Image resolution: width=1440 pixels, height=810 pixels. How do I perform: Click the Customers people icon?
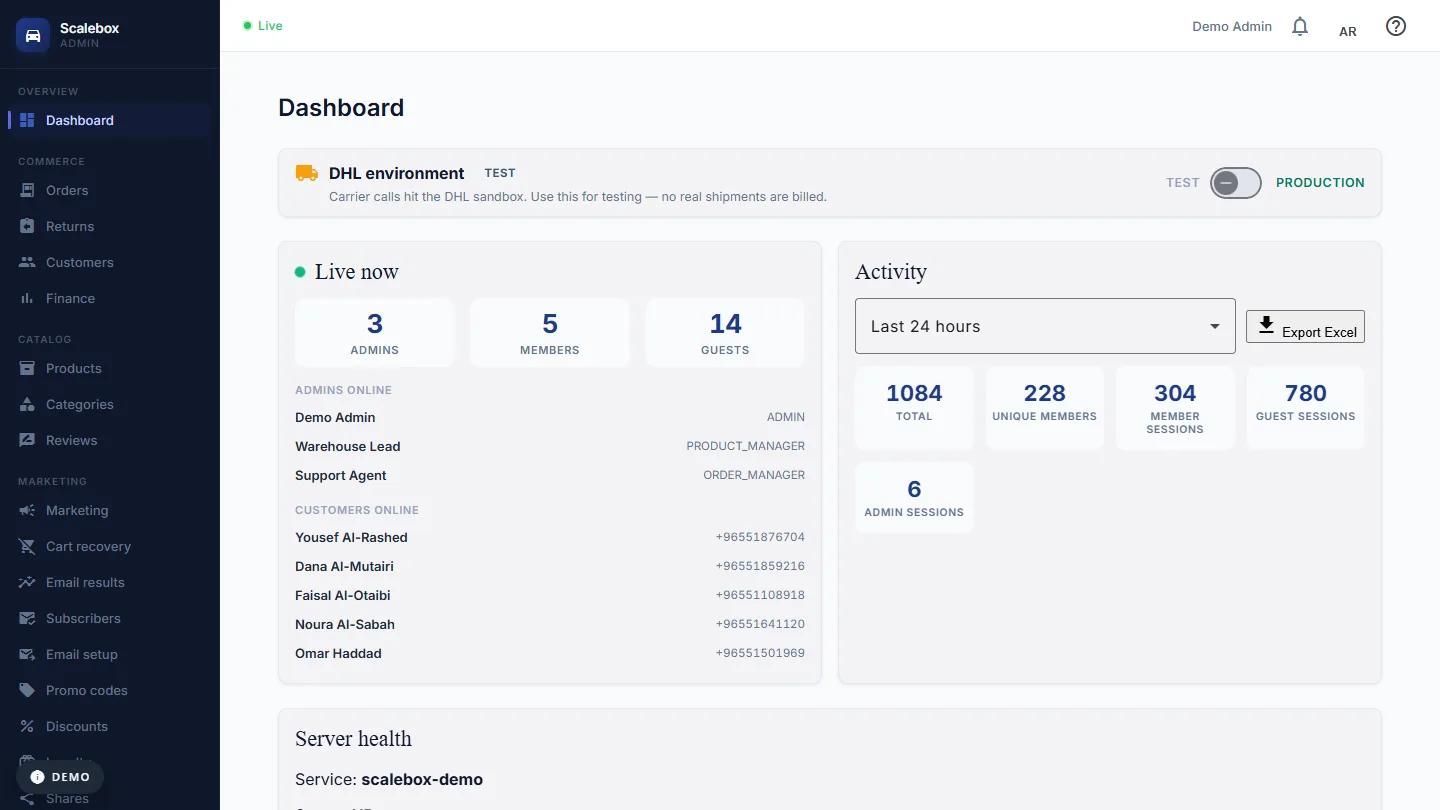pos(27,262)
